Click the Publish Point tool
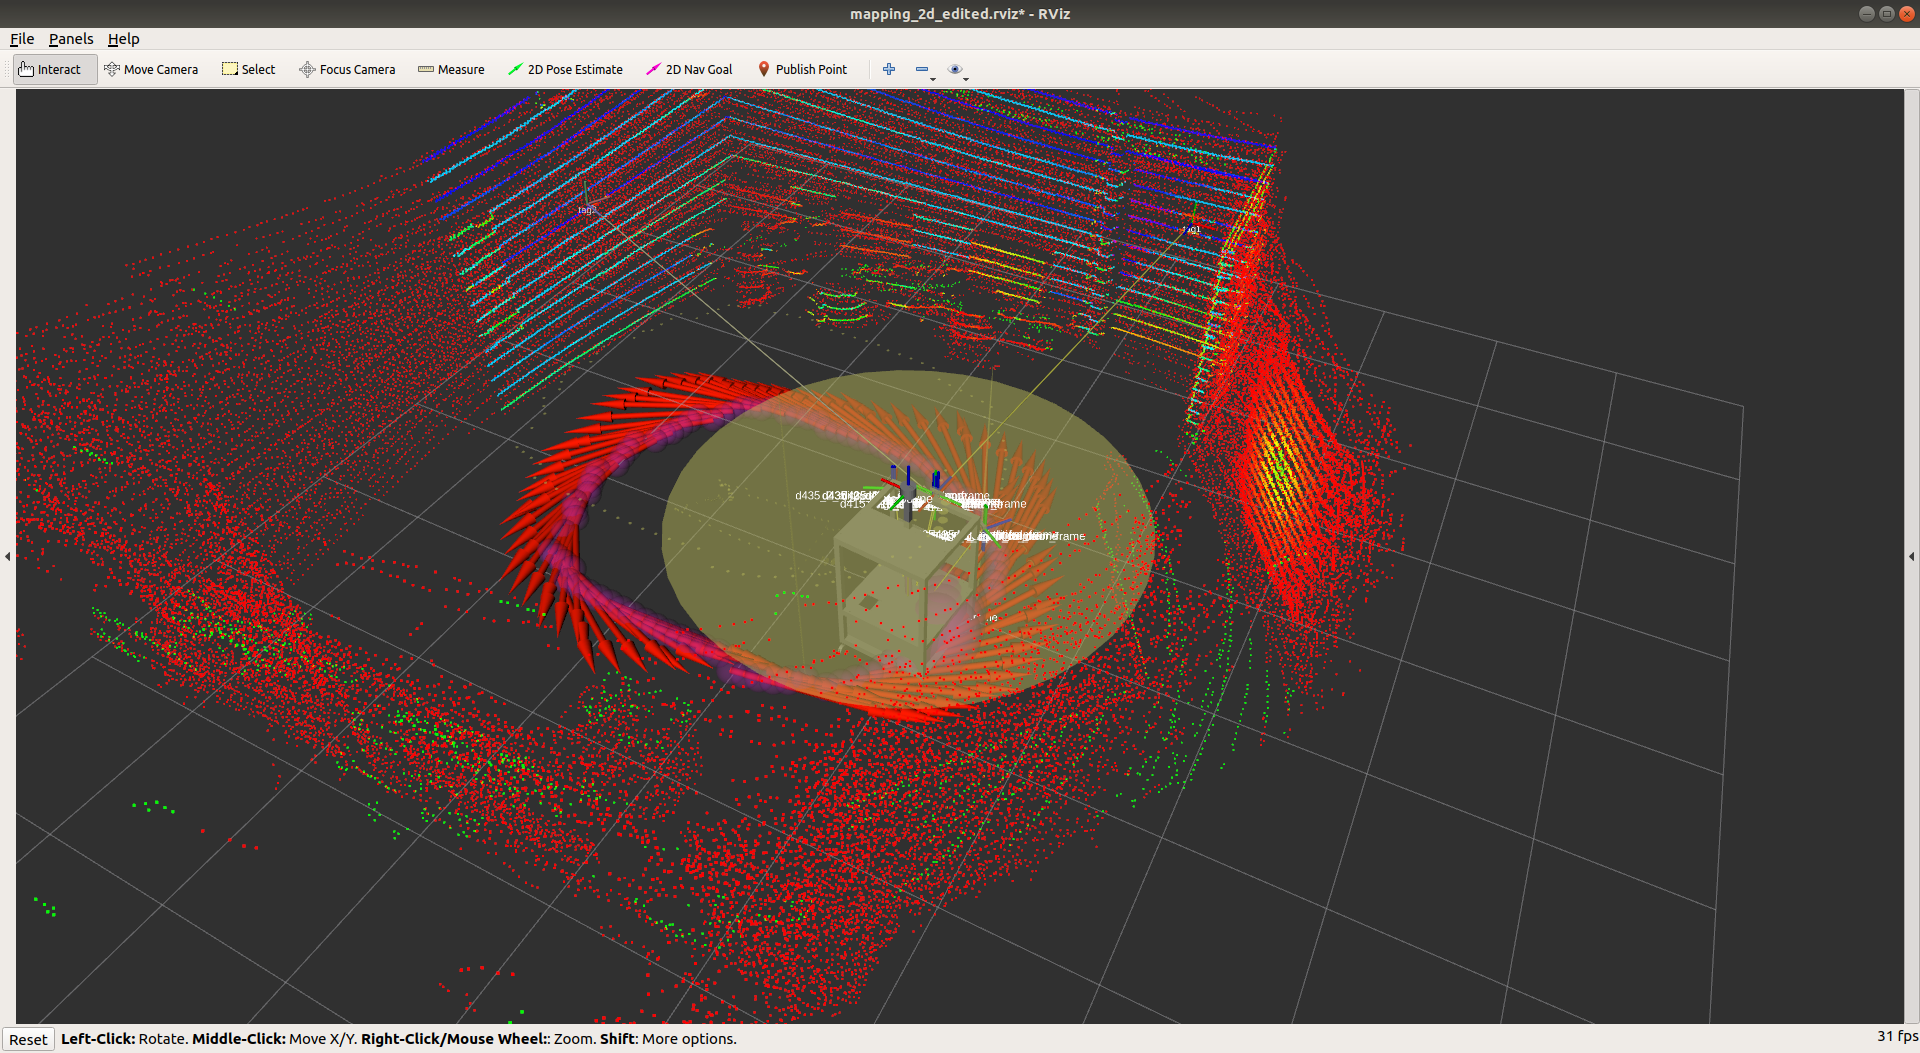Screen dimensions: 1920x1053 (x=802, y=69)
